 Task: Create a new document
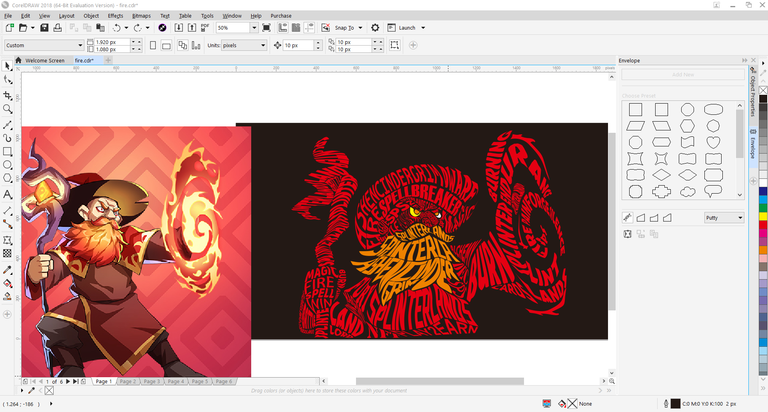(9, 28)
